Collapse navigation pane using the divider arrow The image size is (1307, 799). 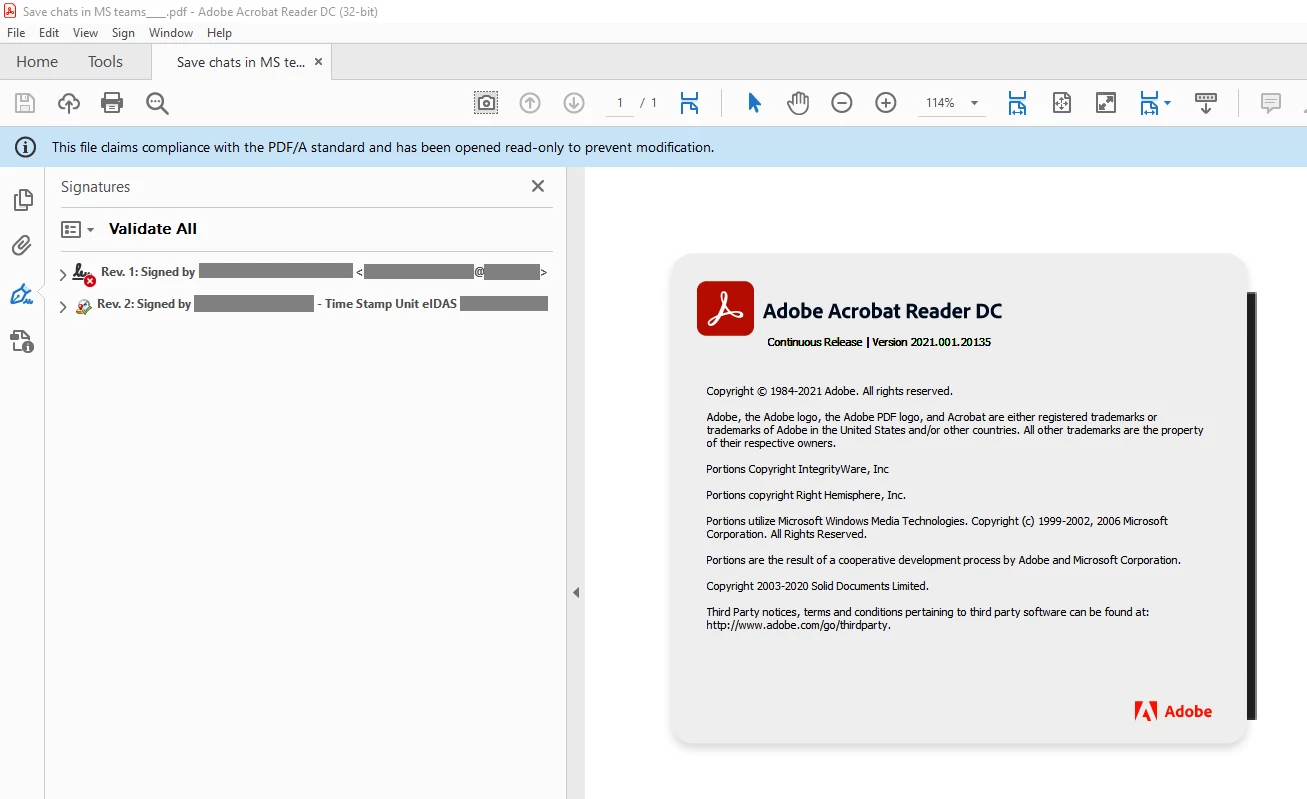point(576,593)
